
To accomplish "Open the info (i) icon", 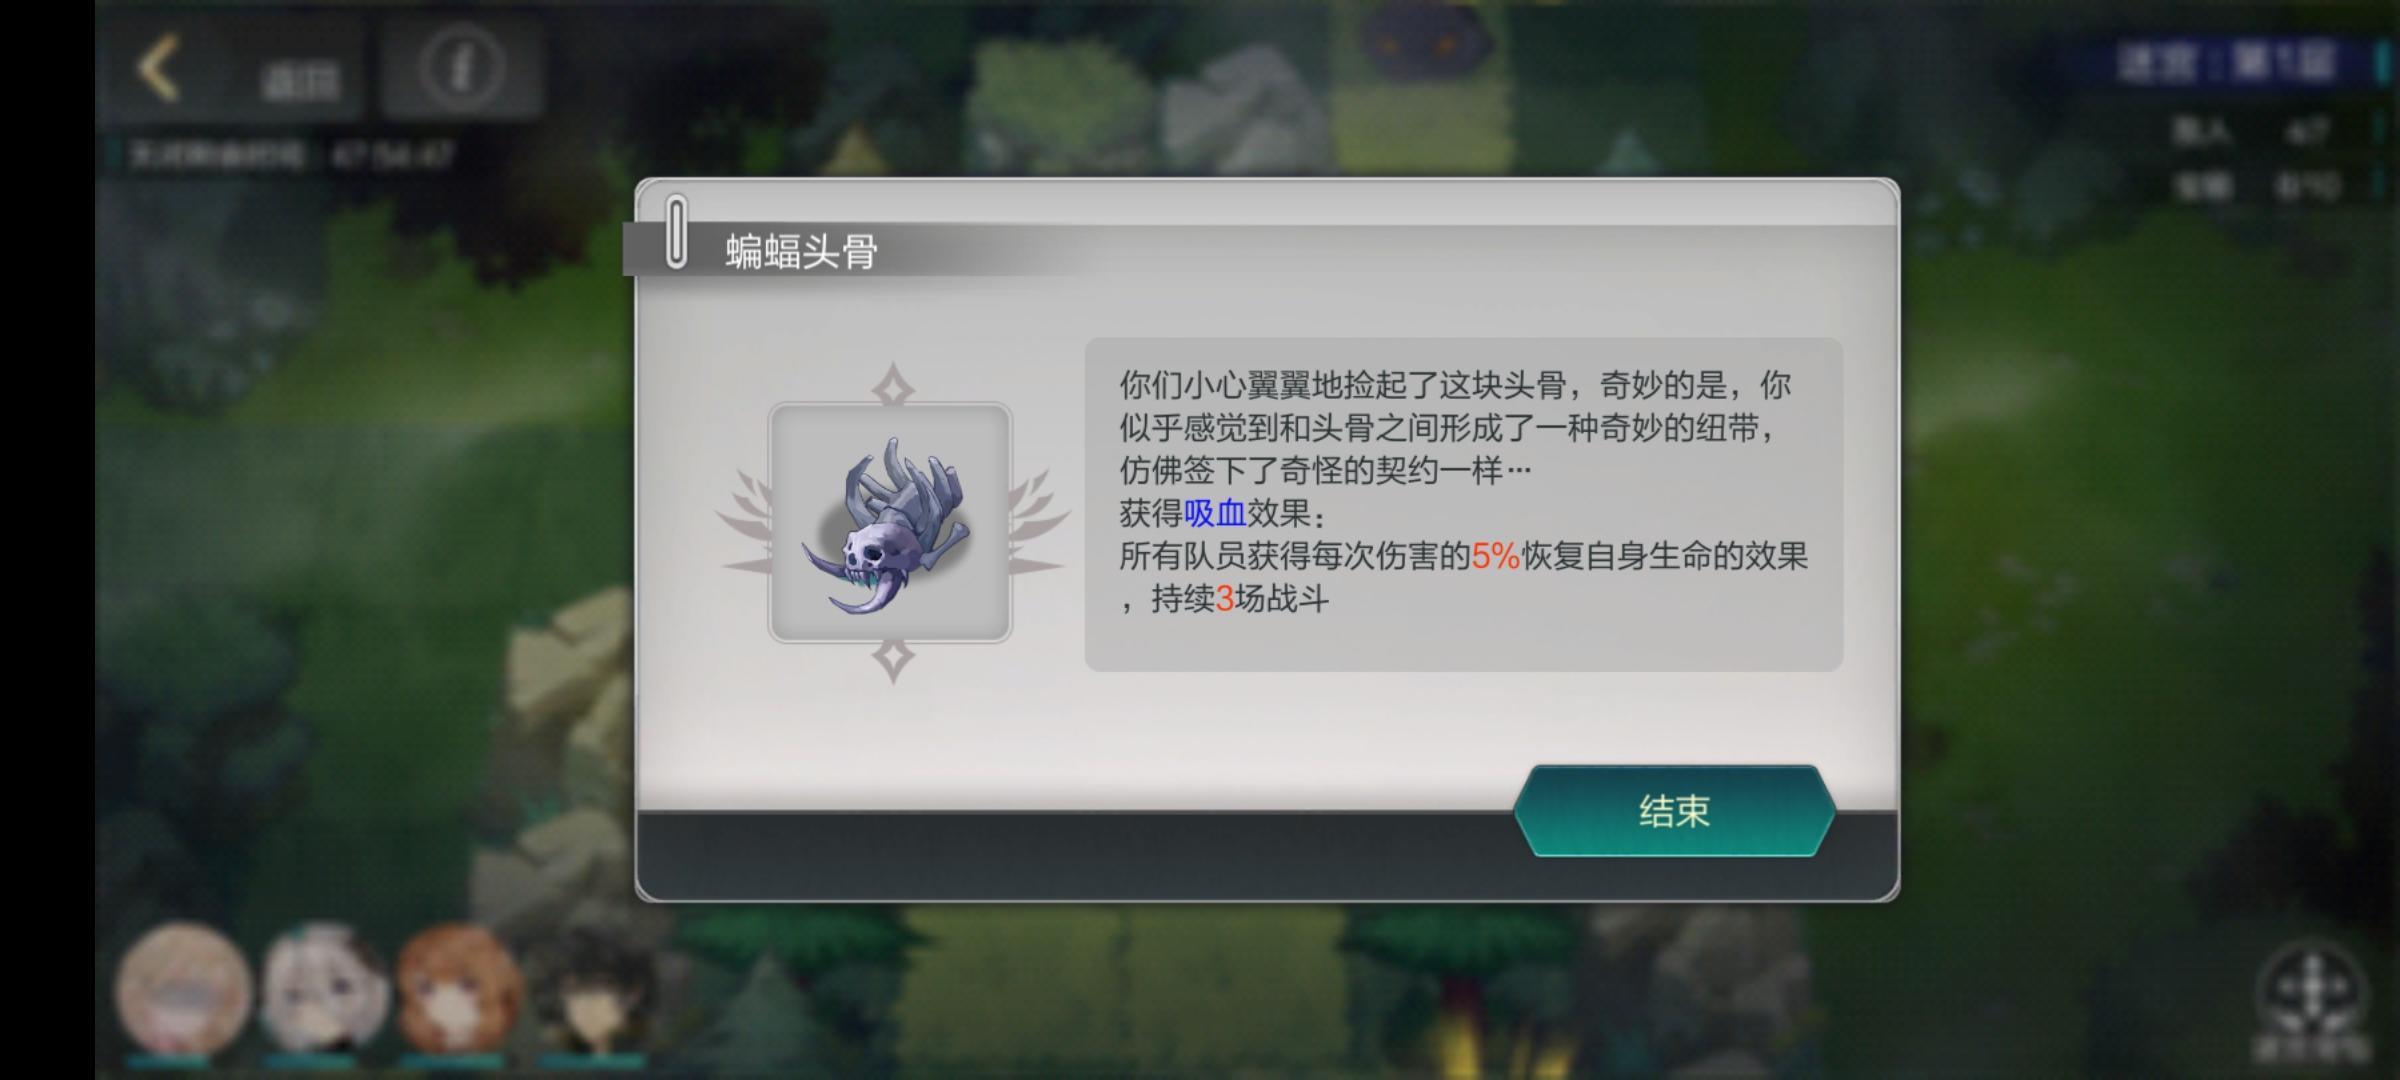I will coord(460,68).
